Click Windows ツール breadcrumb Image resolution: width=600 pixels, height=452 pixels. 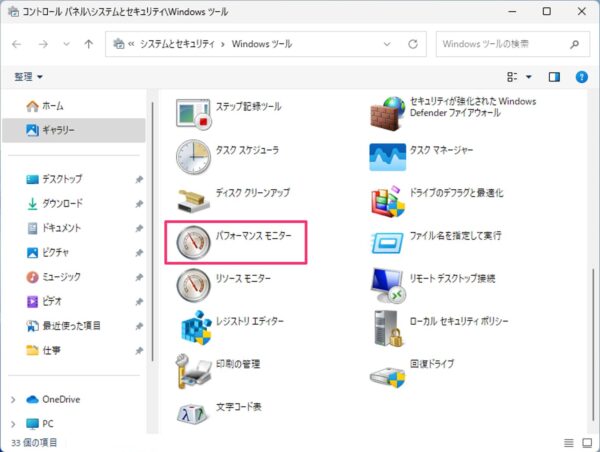pos(262,44)
